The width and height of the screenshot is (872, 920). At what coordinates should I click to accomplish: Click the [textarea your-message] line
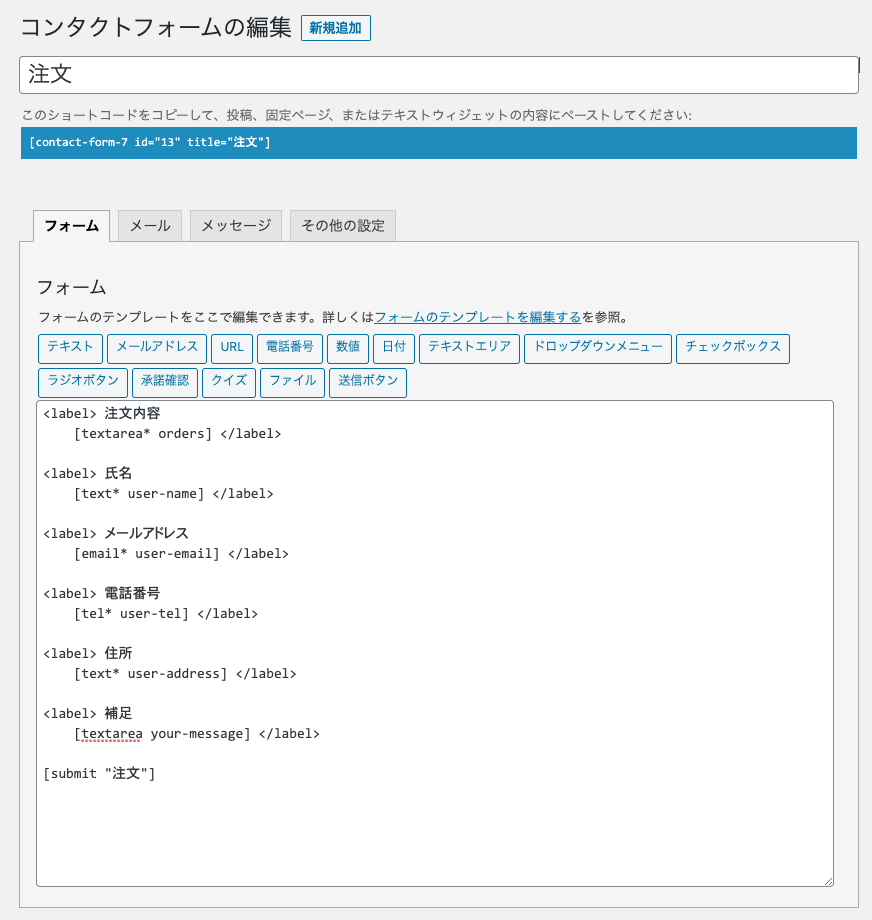pyautogui.click(x=197, y=734)
